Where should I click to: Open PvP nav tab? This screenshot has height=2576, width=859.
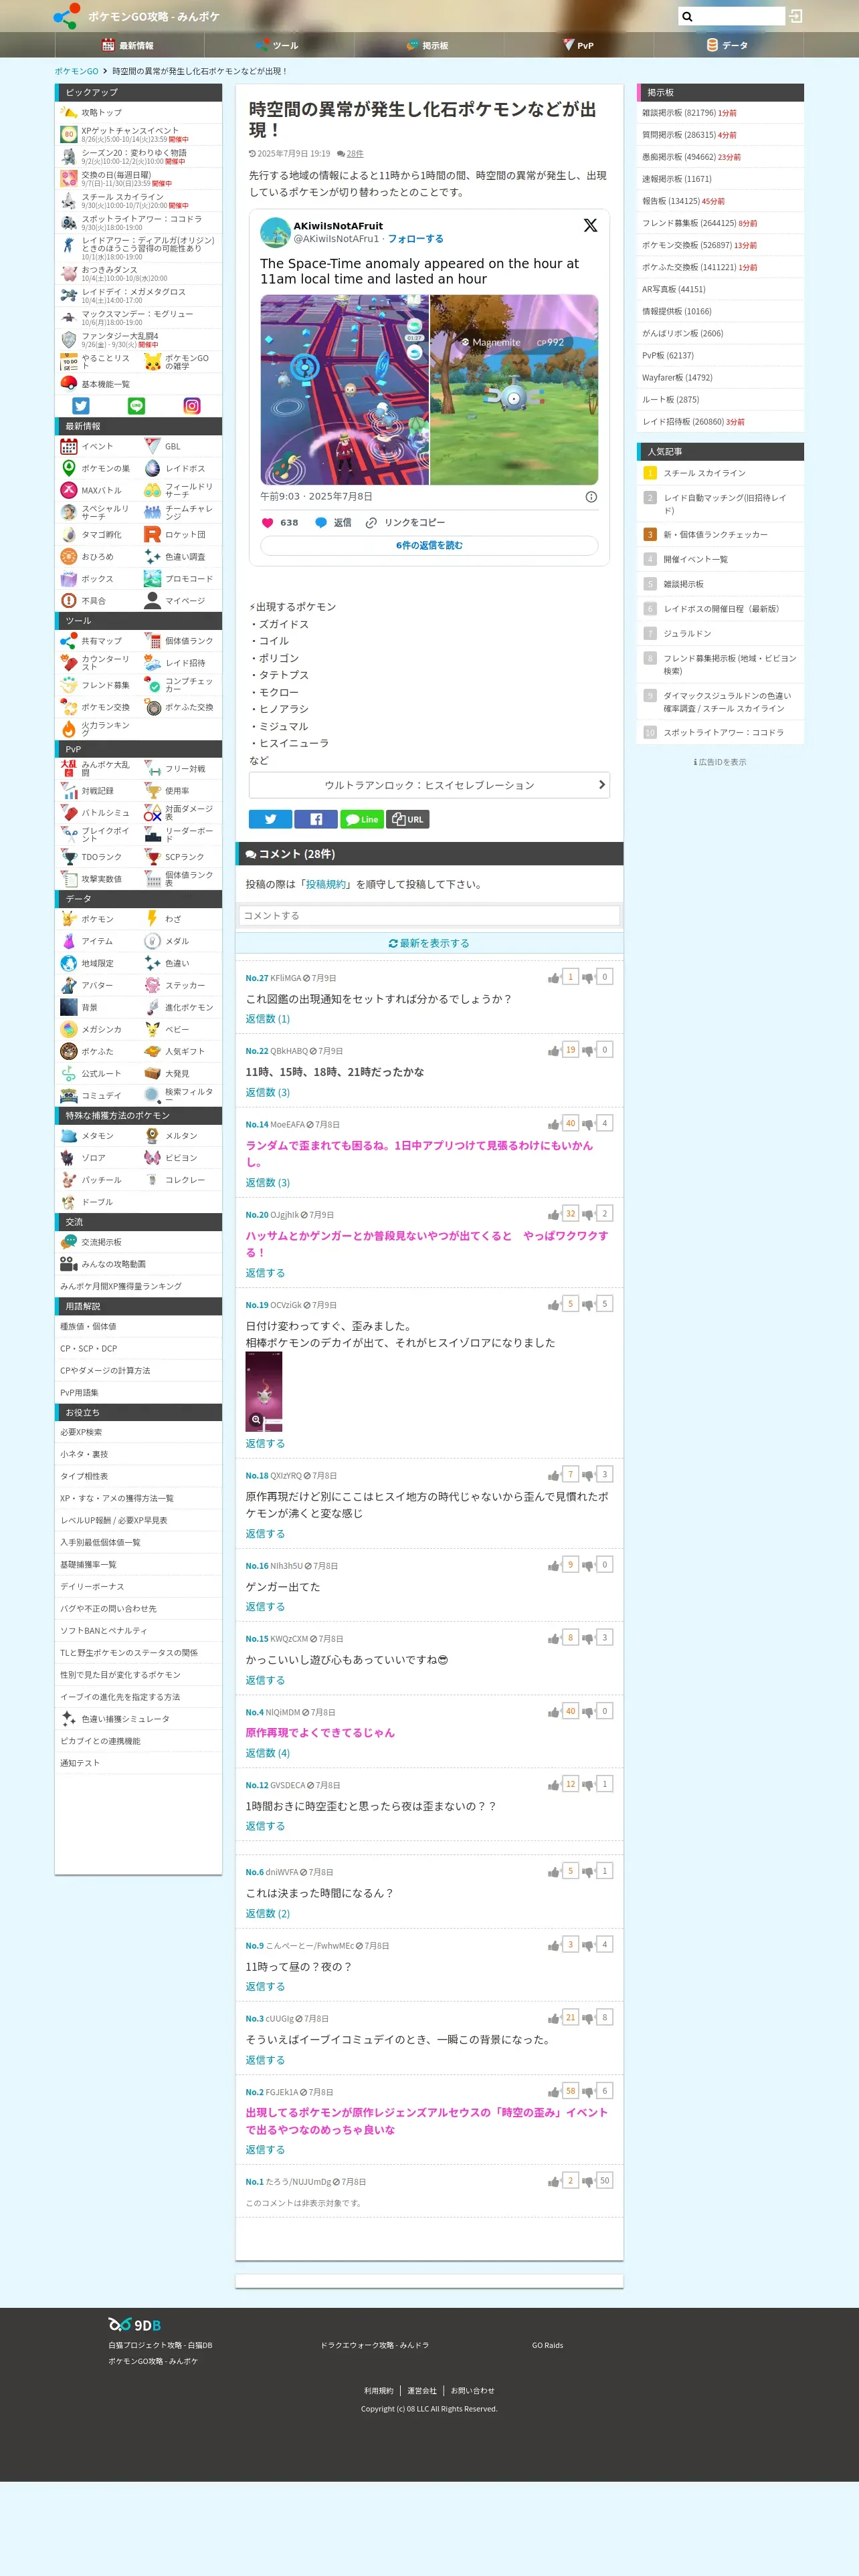578,45
